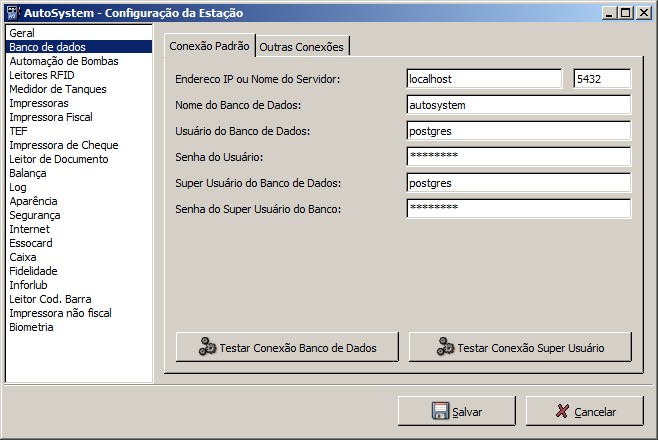Click the Usuário do Banco de Dados field

[518, 131]
